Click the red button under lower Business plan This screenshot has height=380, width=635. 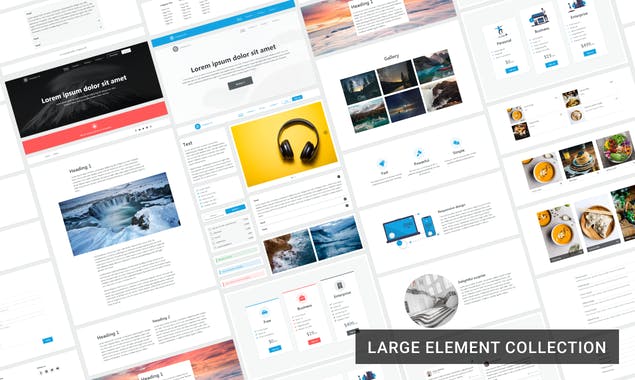(314, 342)
